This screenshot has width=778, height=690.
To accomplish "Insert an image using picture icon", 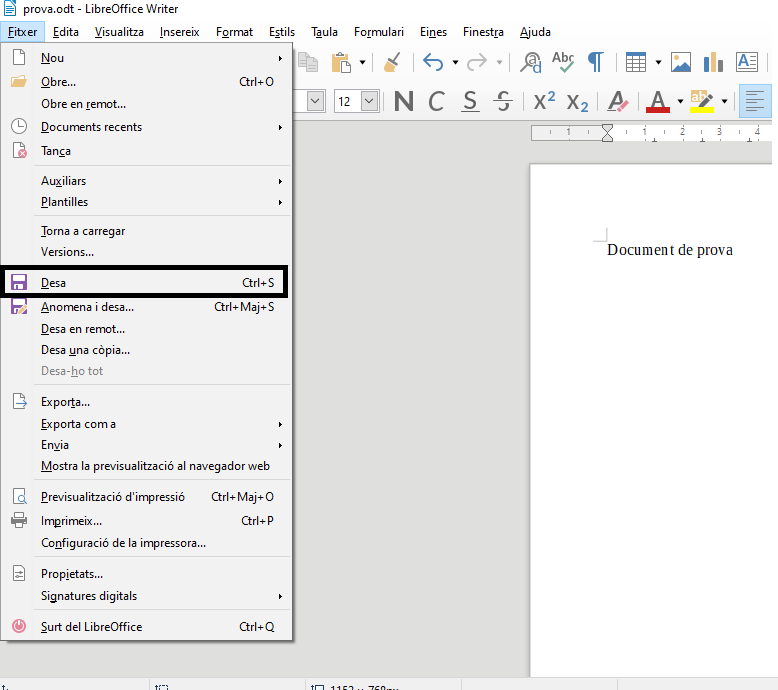I will (x=681, y=63).
